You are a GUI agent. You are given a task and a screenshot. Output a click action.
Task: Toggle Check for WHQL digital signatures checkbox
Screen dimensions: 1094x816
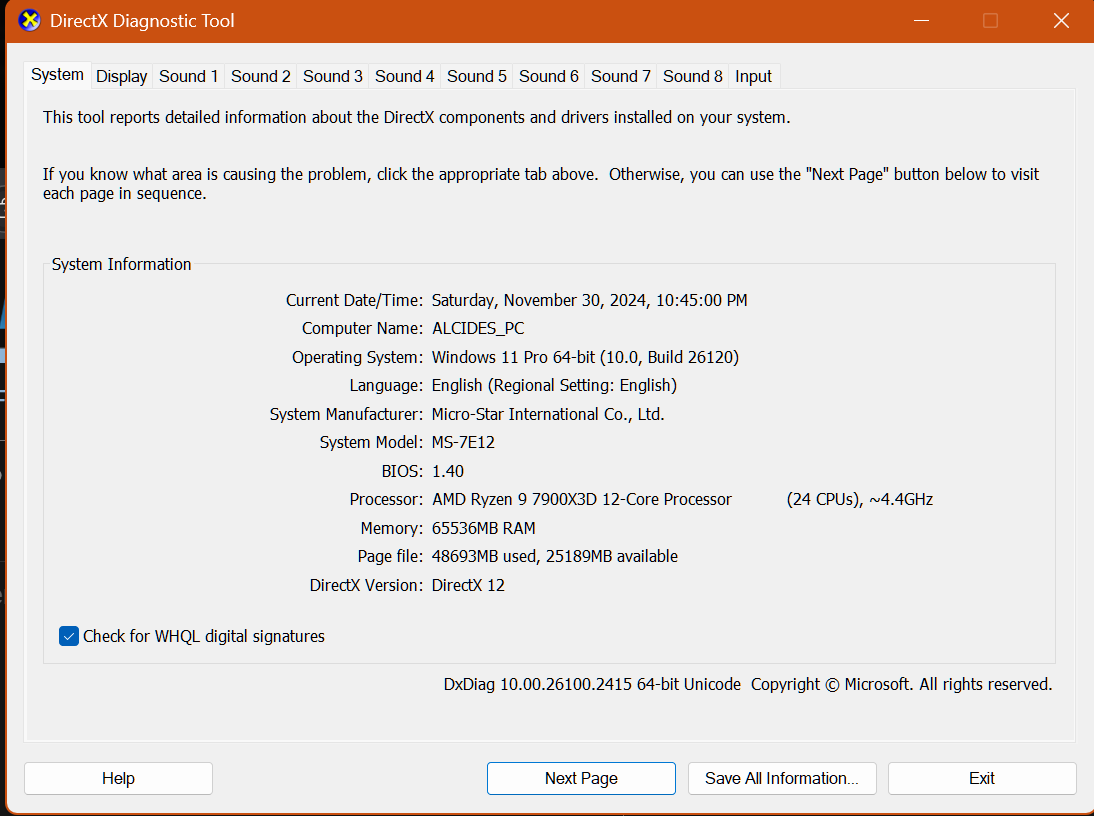tap(69, 636)
